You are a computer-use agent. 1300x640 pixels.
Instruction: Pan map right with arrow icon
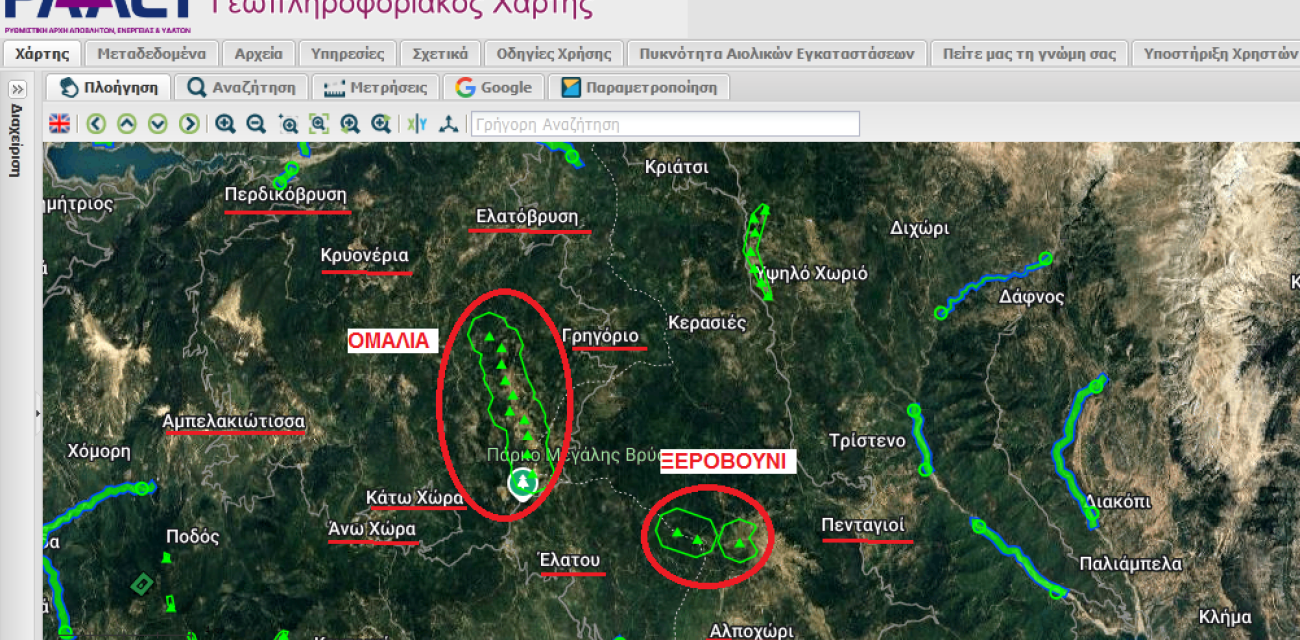[x=189, y=124]
